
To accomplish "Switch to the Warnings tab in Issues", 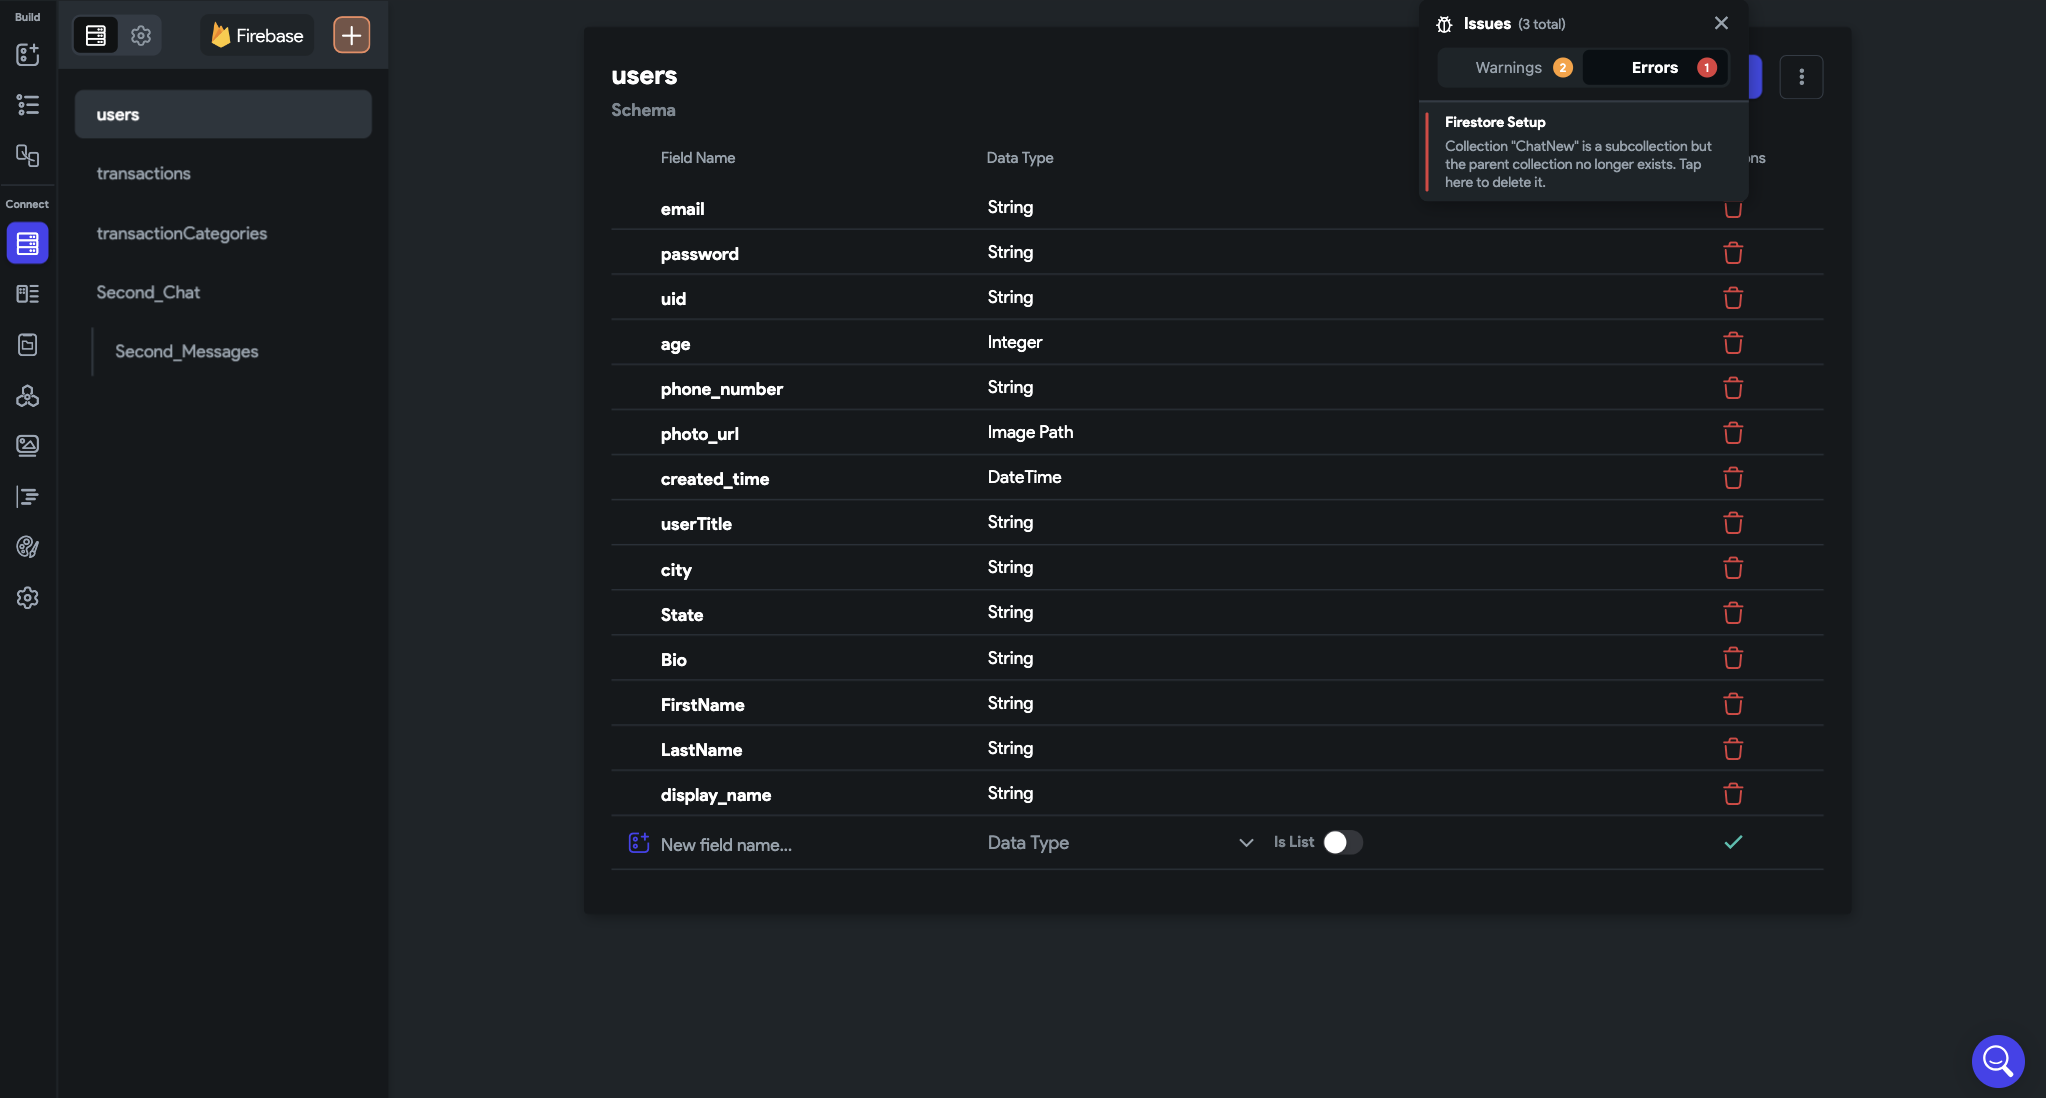I will pyautogui.click(x=1510, y=67).
